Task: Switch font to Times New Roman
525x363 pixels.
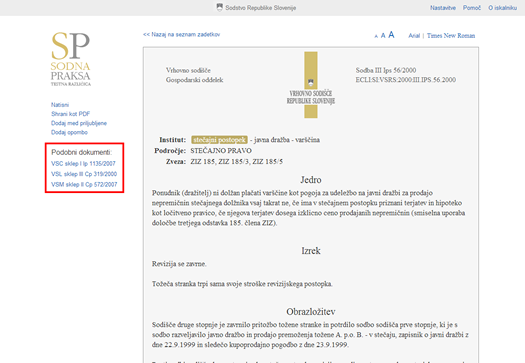Action: tap(451, 35)
